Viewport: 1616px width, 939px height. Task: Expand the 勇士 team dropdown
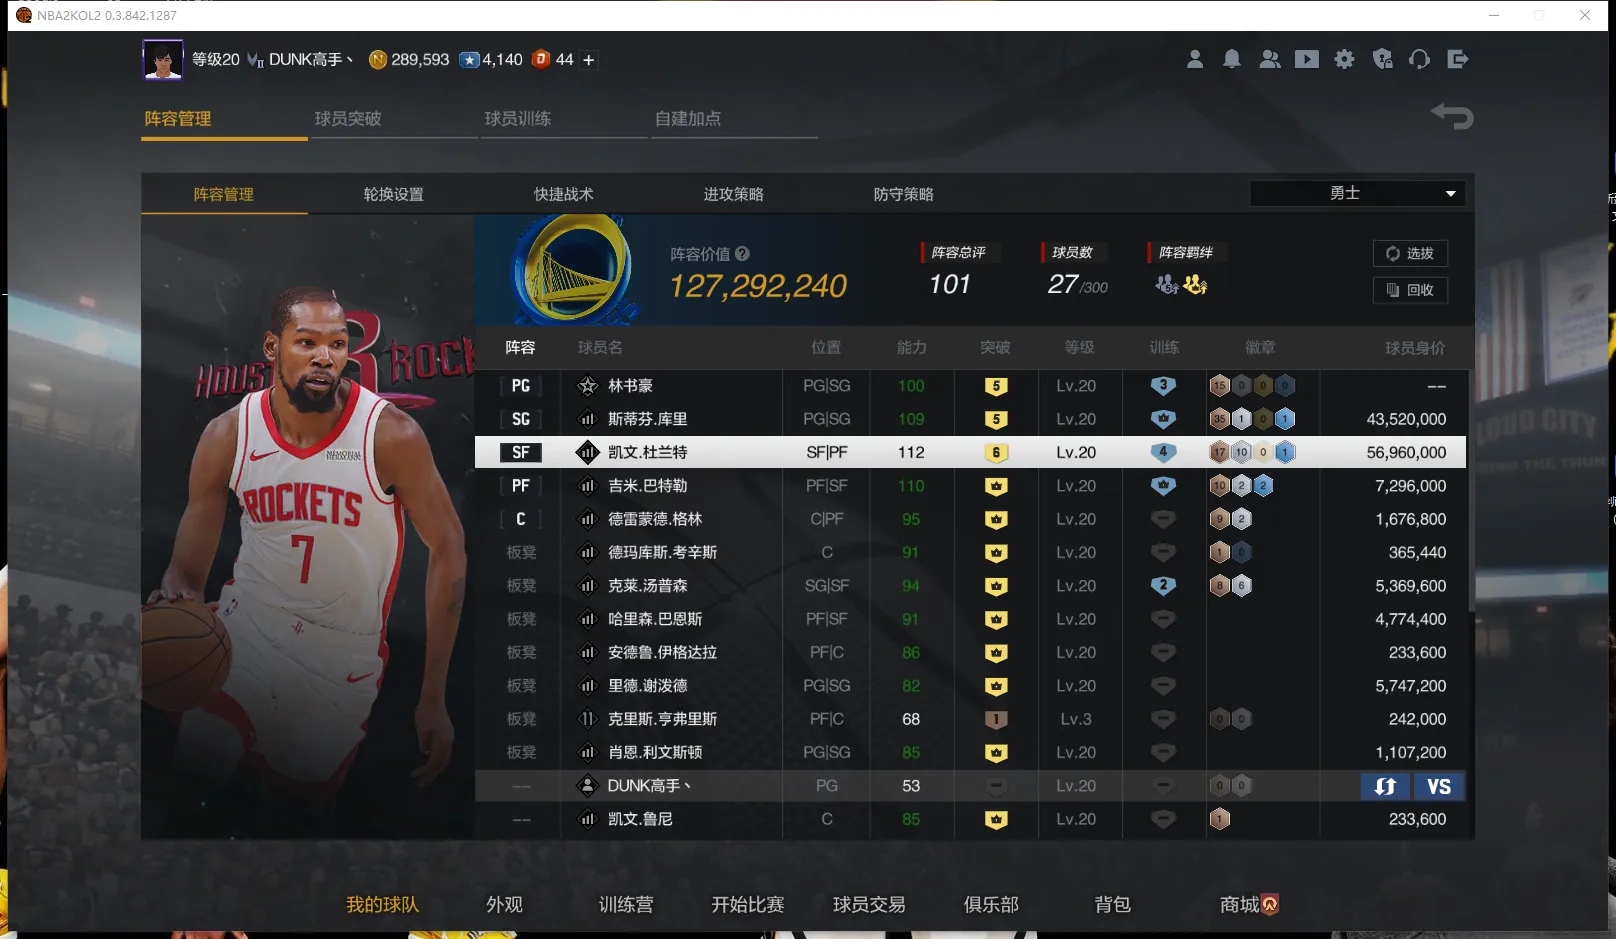pyautogui.click(x=1357, y=193)
